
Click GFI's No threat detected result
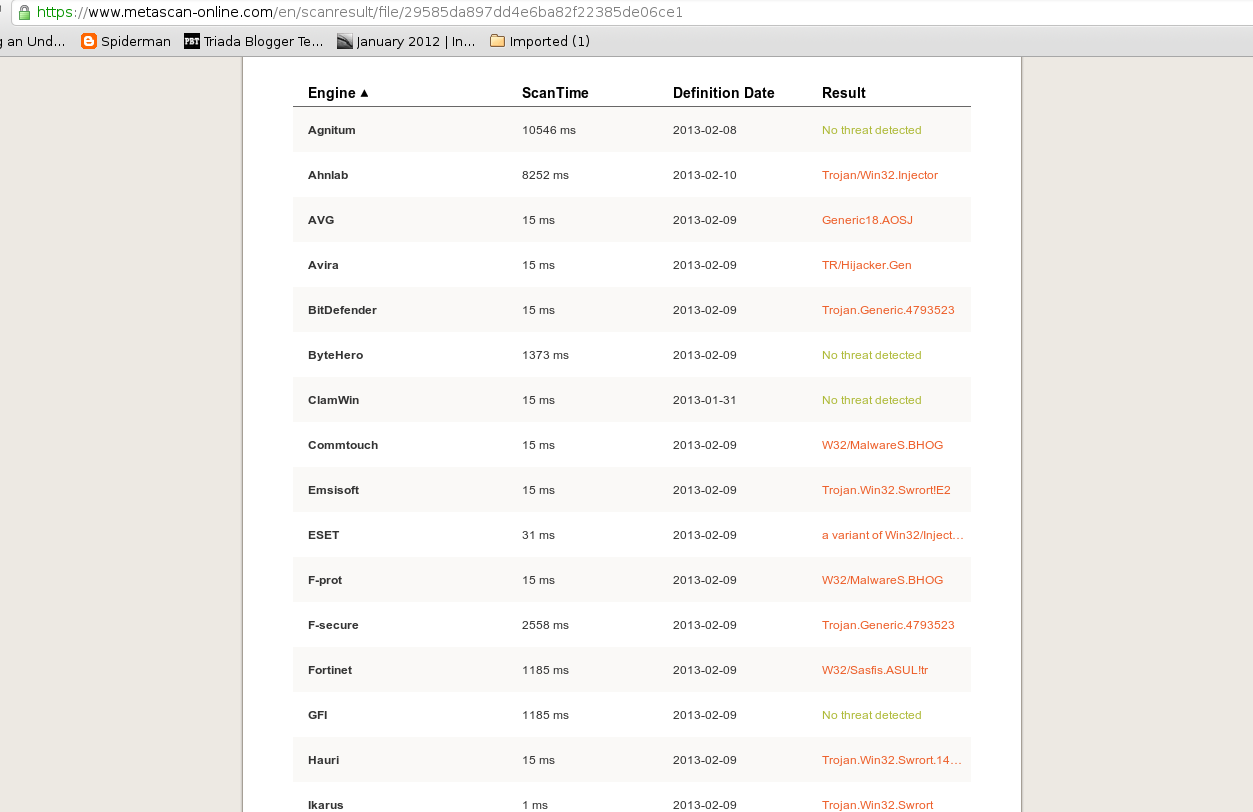(x=872, y=715)
